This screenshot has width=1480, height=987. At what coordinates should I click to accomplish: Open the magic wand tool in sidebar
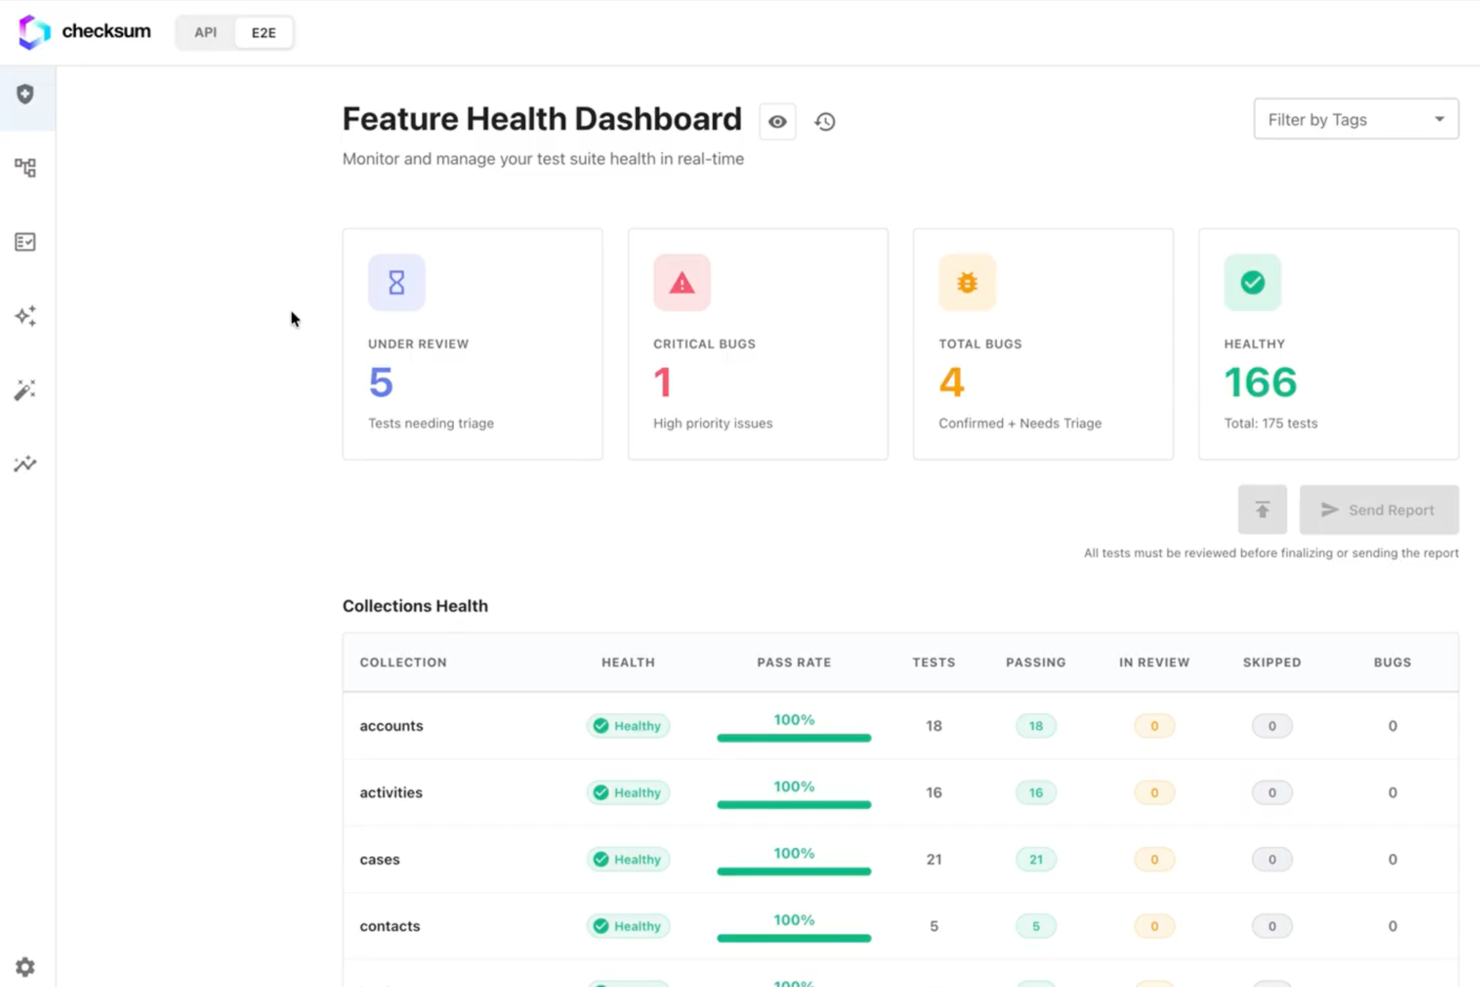tap(25, 389)
